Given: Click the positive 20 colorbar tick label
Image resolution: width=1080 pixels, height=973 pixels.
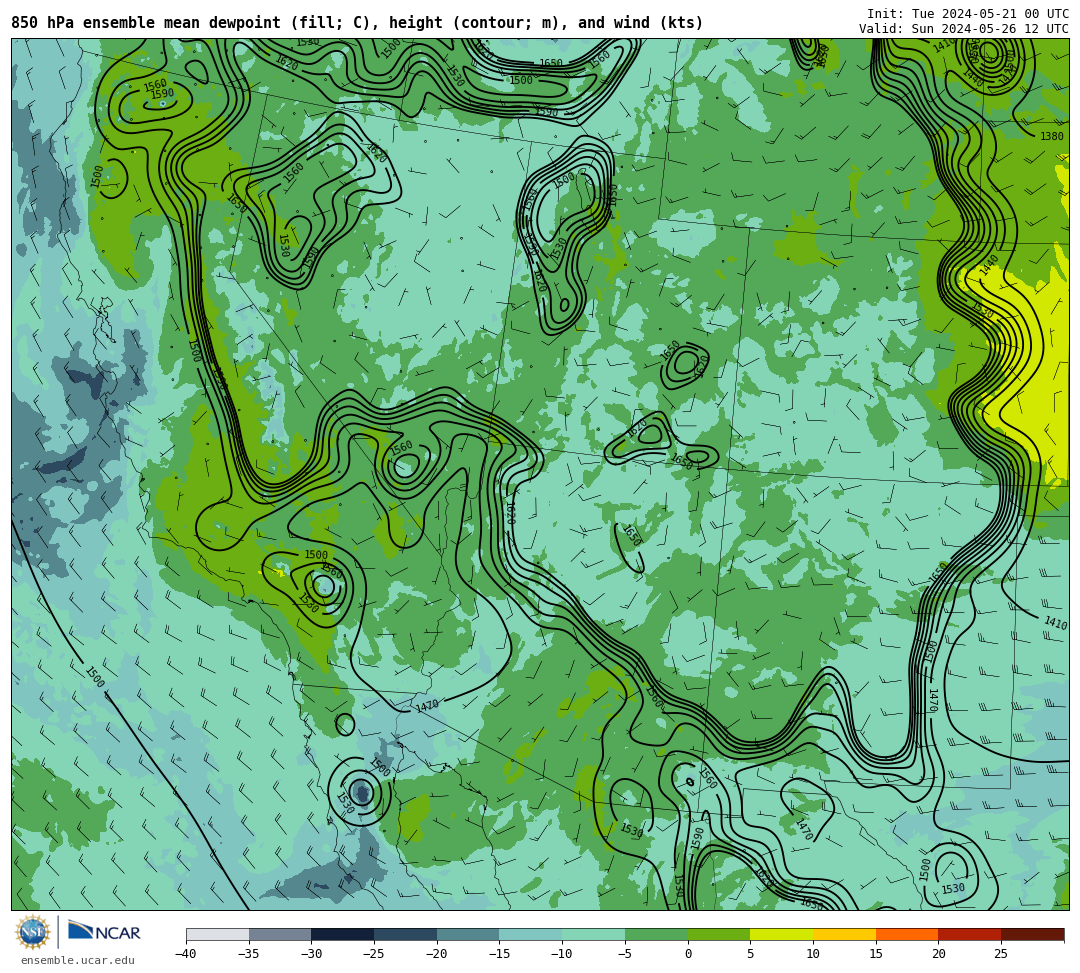Looking at the screenshot, I should pos(938,954).
